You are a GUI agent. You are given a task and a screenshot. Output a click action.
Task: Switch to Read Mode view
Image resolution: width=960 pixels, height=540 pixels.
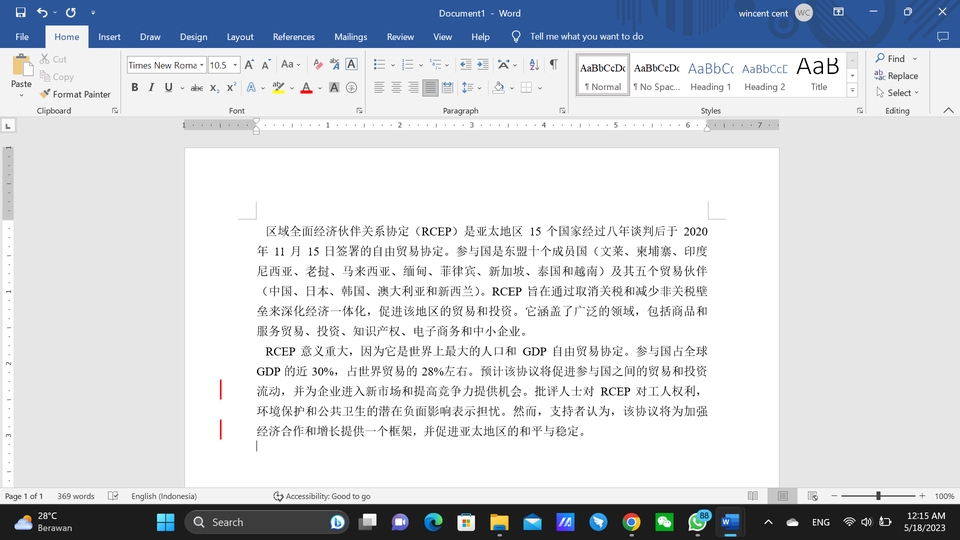[x=753, y=496]
